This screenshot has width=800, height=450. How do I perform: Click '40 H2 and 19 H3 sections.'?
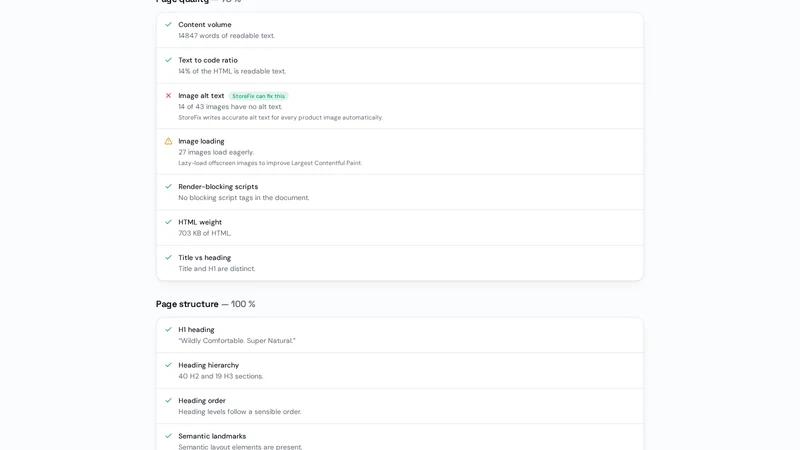[221, 377]
